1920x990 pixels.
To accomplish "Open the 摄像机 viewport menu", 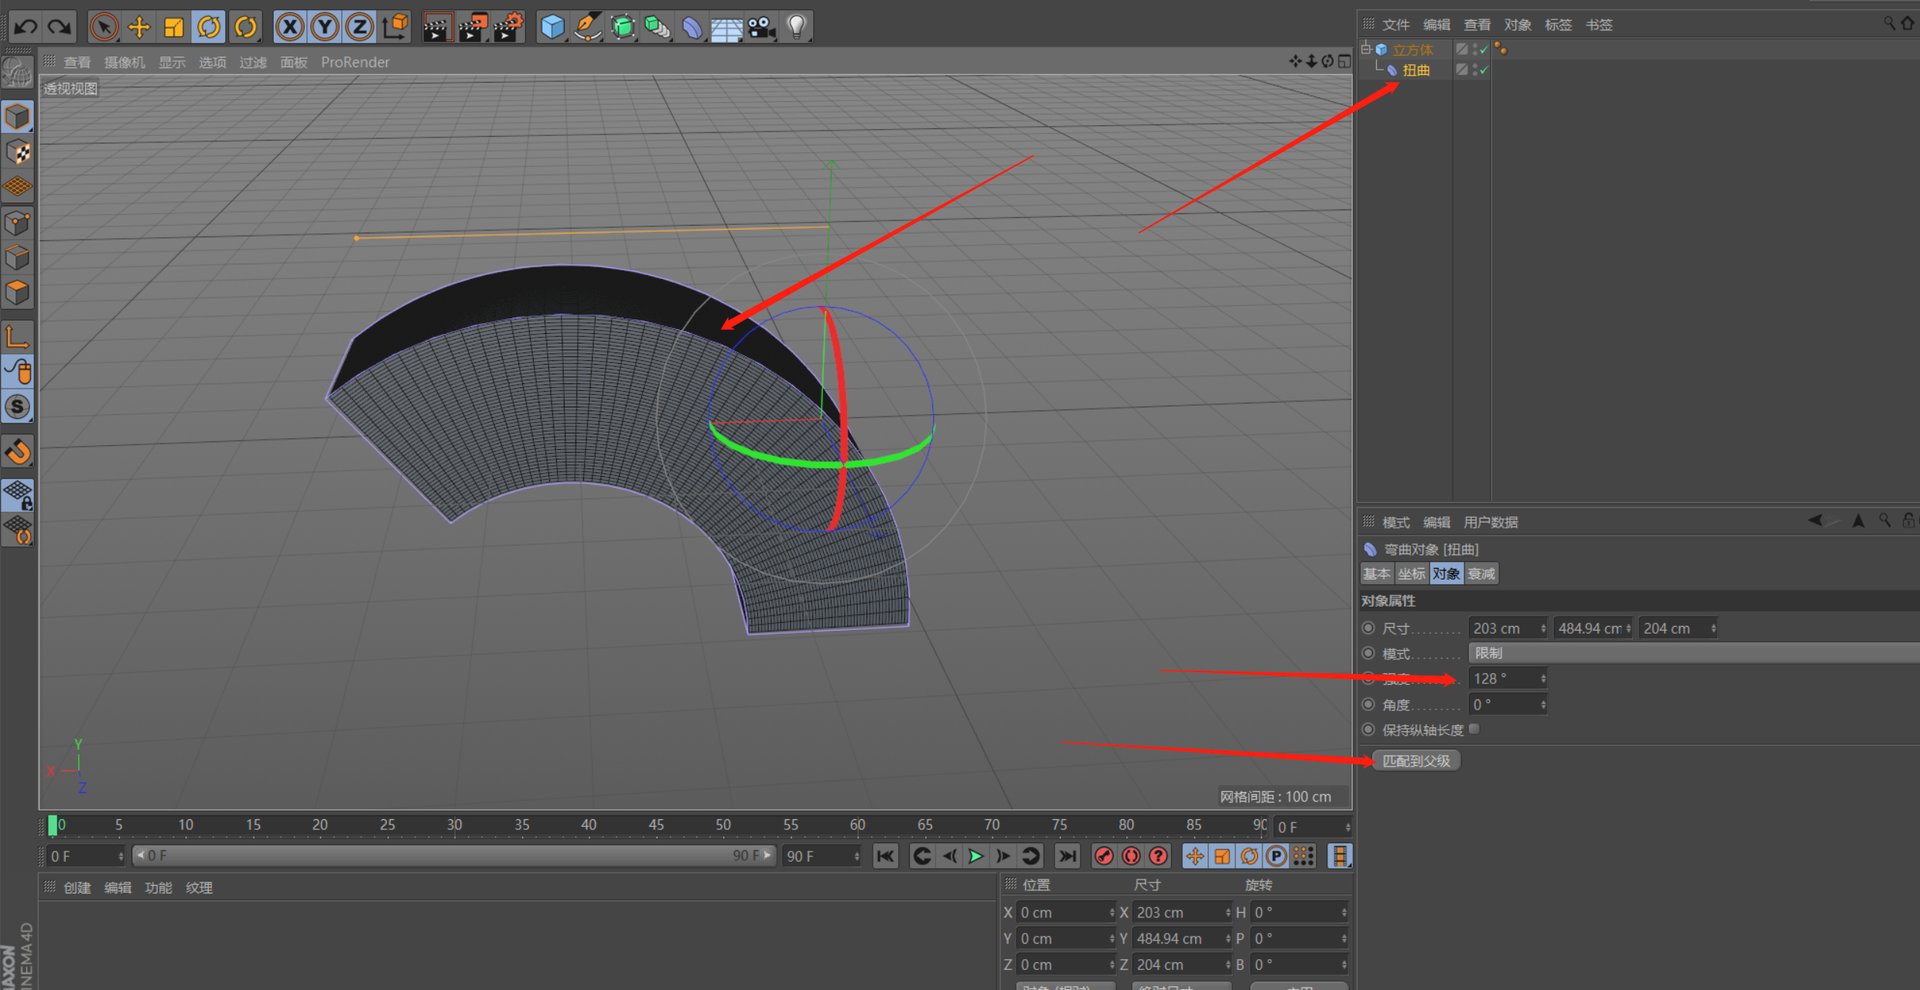I will 124,62.
